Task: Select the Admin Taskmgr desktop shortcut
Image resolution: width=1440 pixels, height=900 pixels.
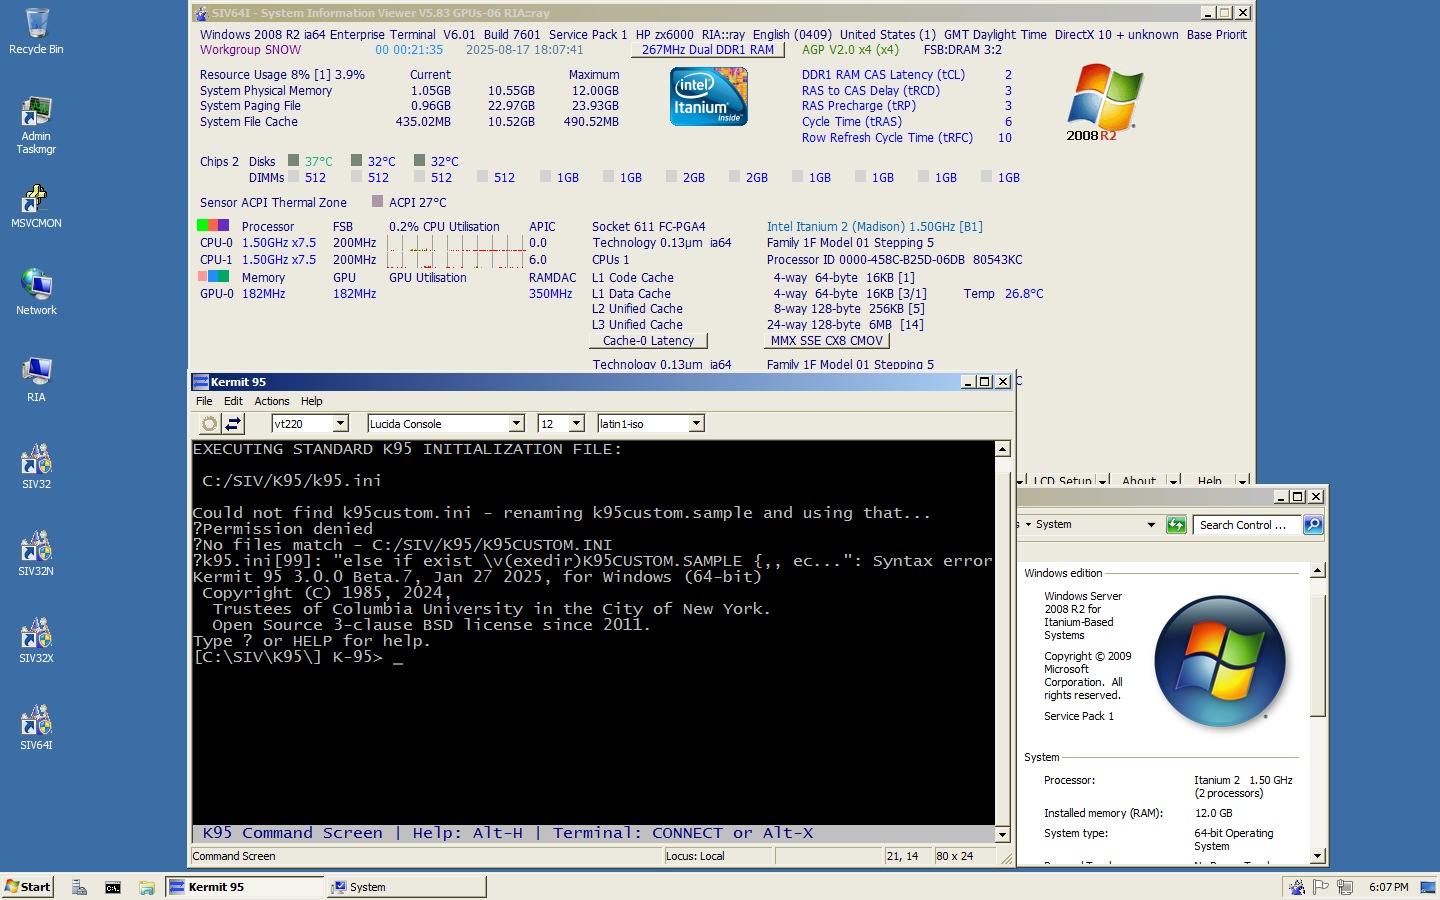Action: pyautogui.click(x=36, y=125)
